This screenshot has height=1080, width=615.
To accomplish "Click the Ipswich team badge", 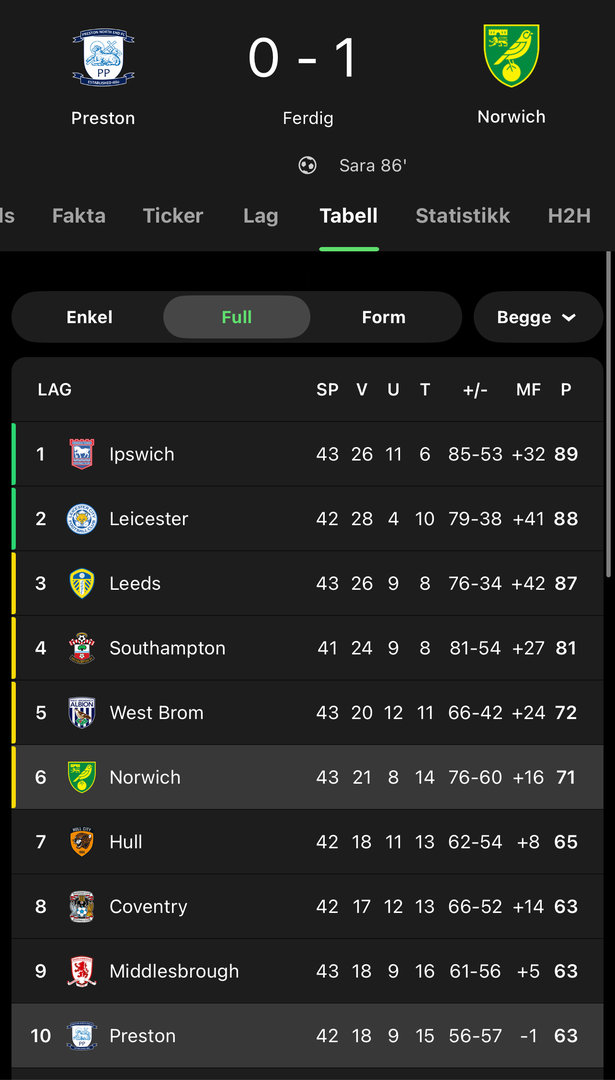I will click(x=82, y=454).
